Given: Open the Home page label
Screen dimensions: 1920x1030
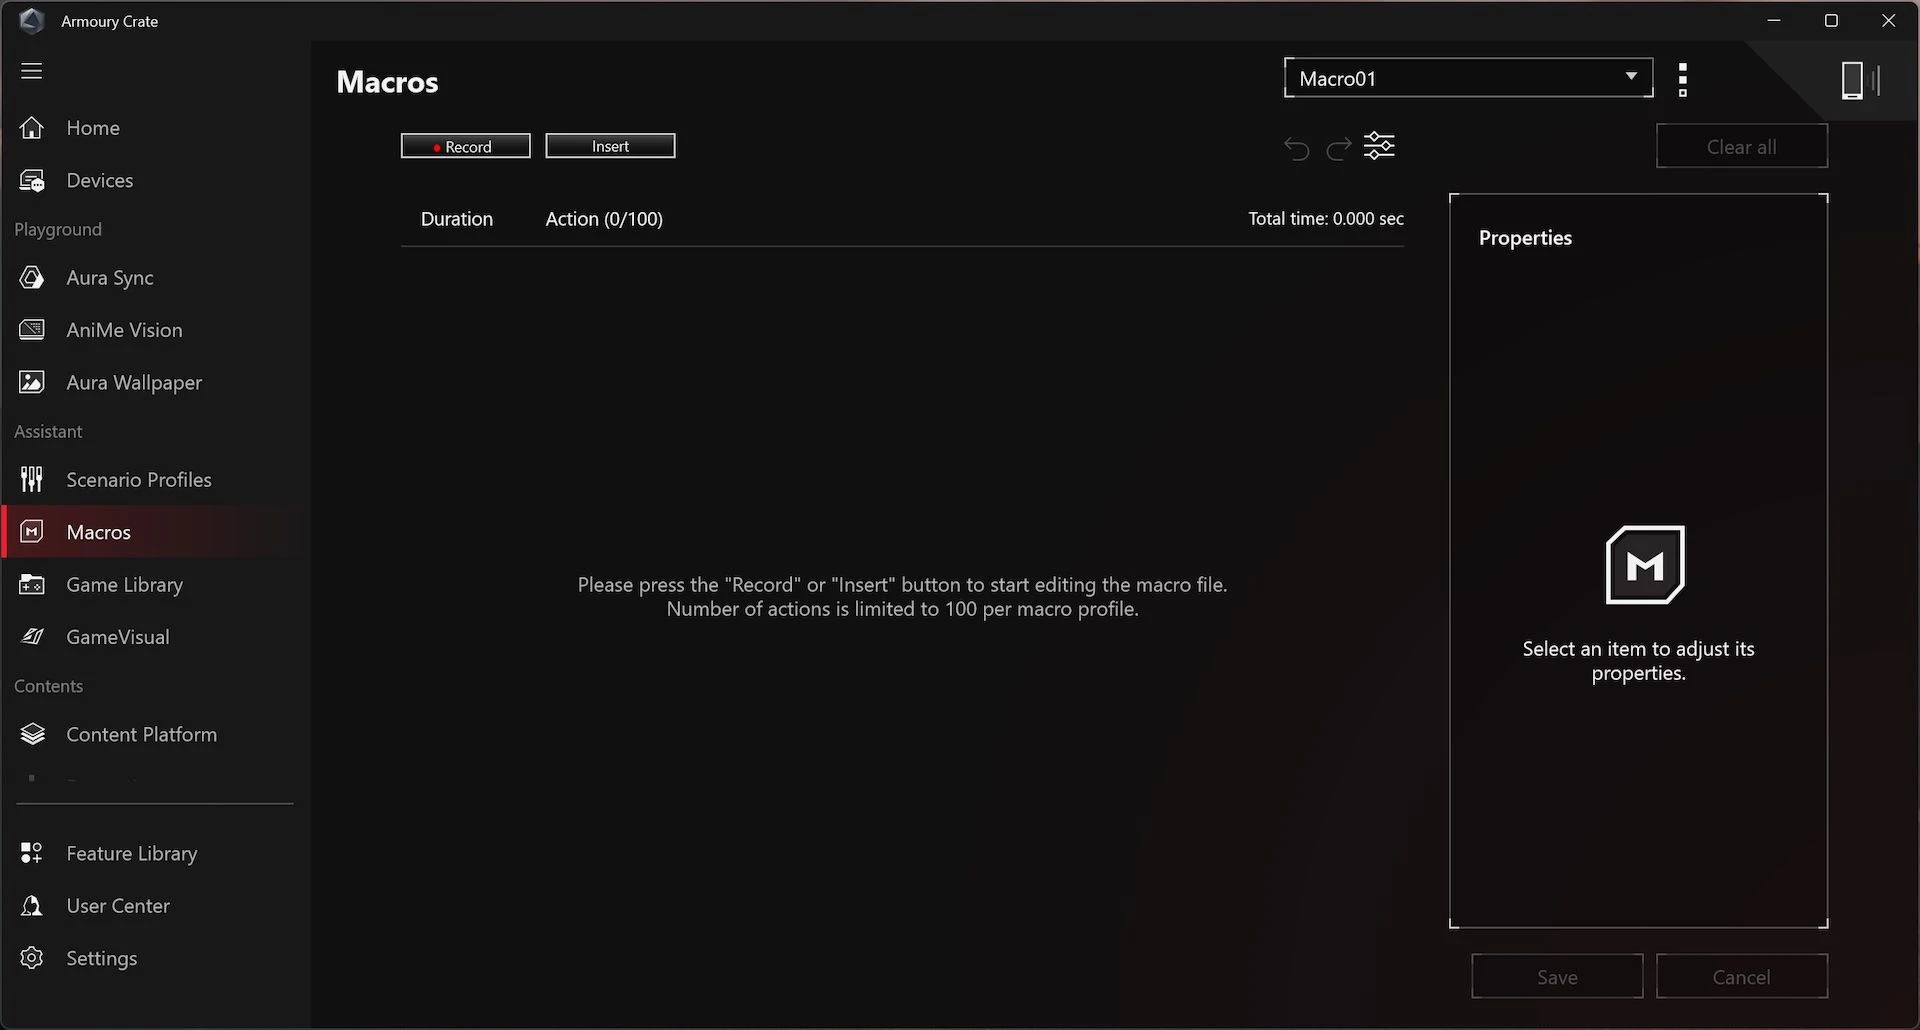Looking at the screenshot, I should click(x=93, y=128).
